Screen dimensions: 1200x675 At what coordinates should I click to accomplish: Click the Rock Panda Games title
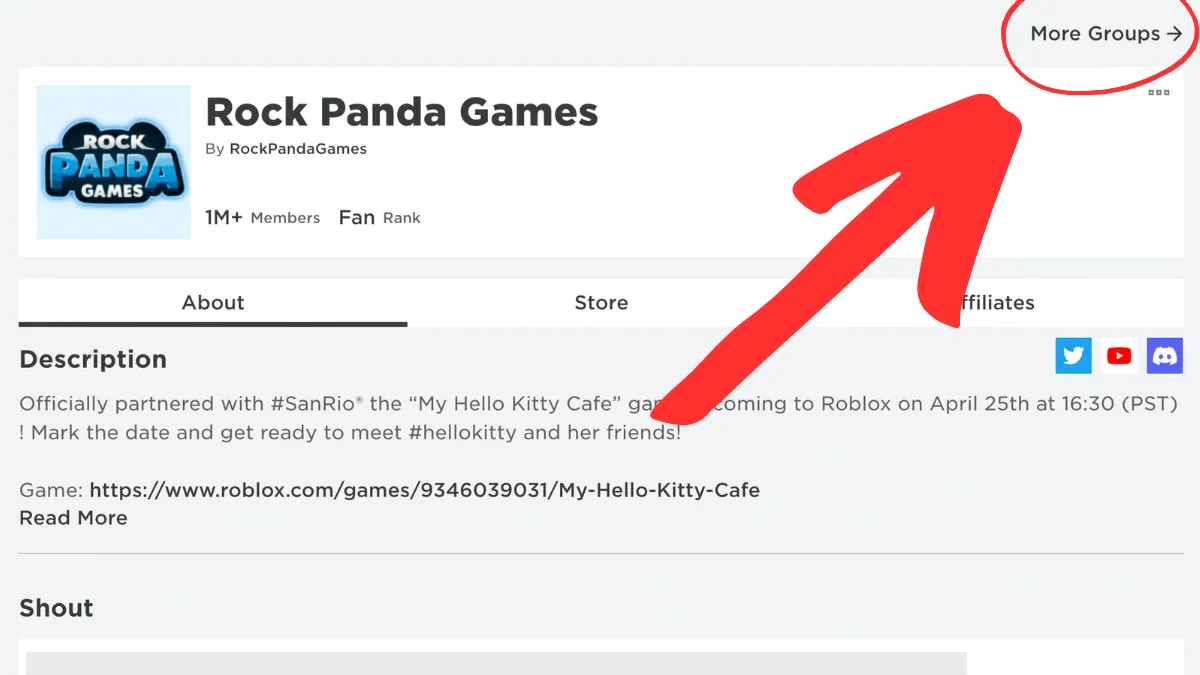click(401, 111)
